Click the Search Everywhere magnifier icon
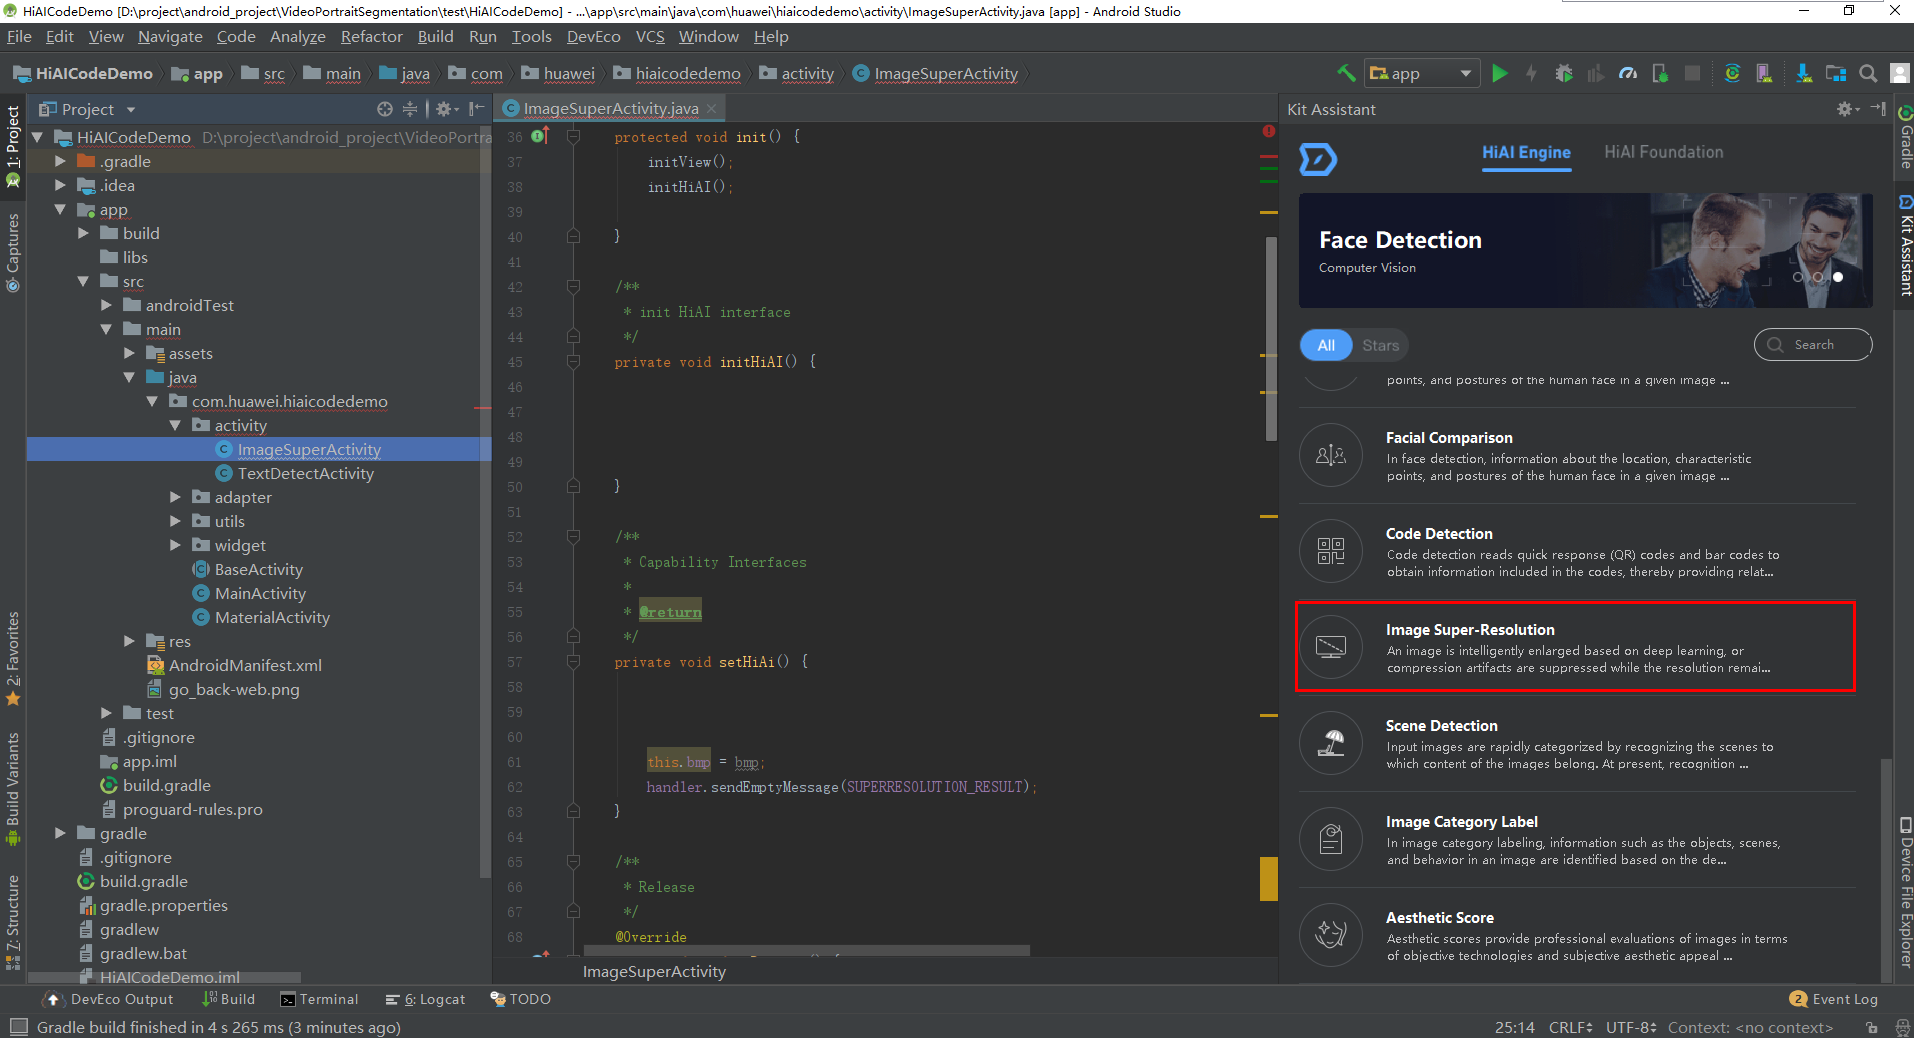The width and height of the screenshot is (1914, 1038). click(1867, 74)
